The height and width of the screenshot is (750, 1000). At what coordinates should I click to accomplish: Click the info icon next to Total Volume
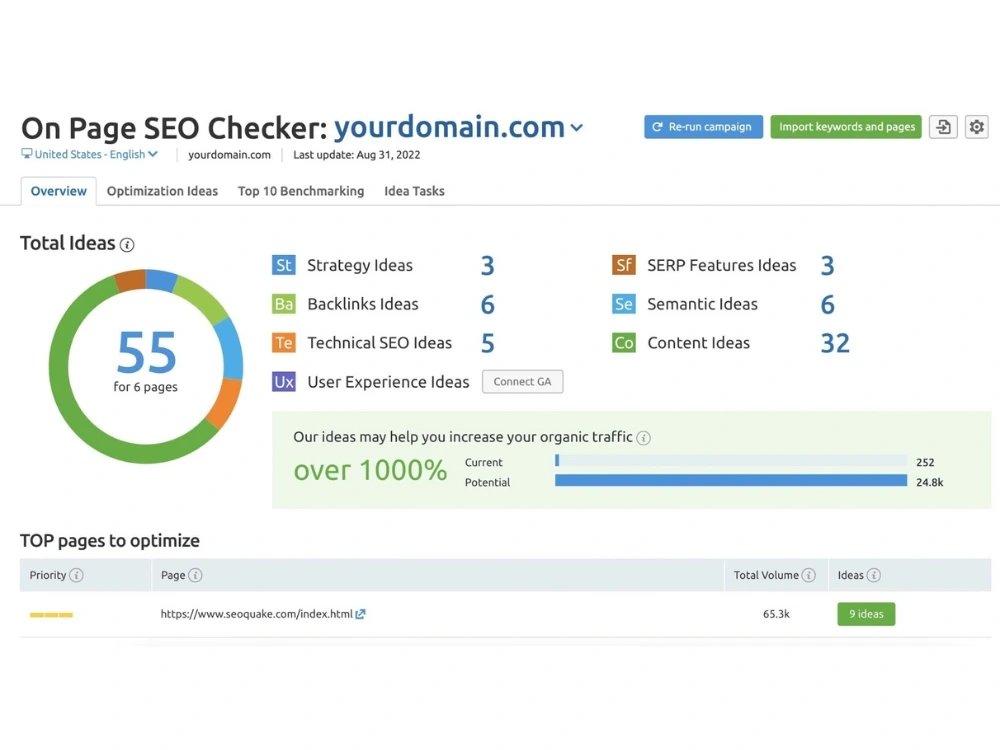(x=808, y=575)
